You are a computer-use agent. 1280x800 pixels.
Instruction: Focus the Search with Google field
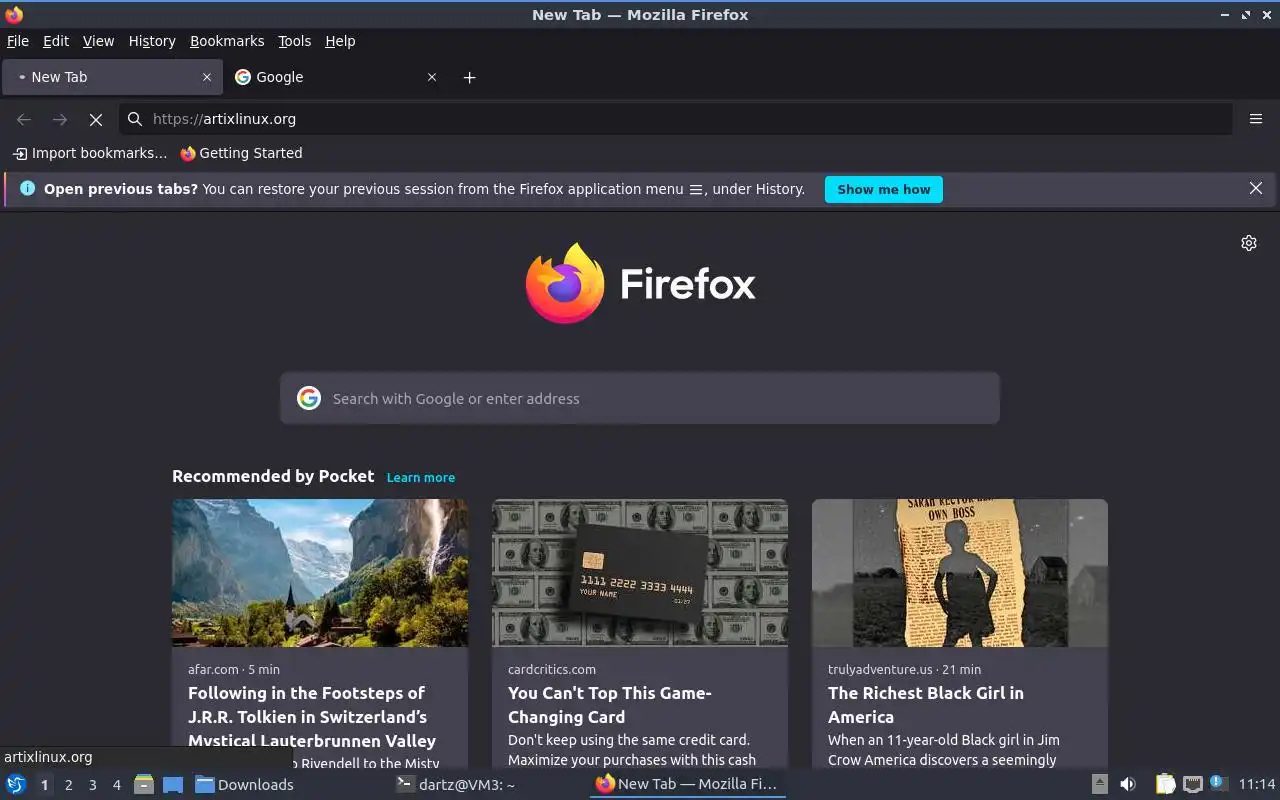(x=640, y=398)
